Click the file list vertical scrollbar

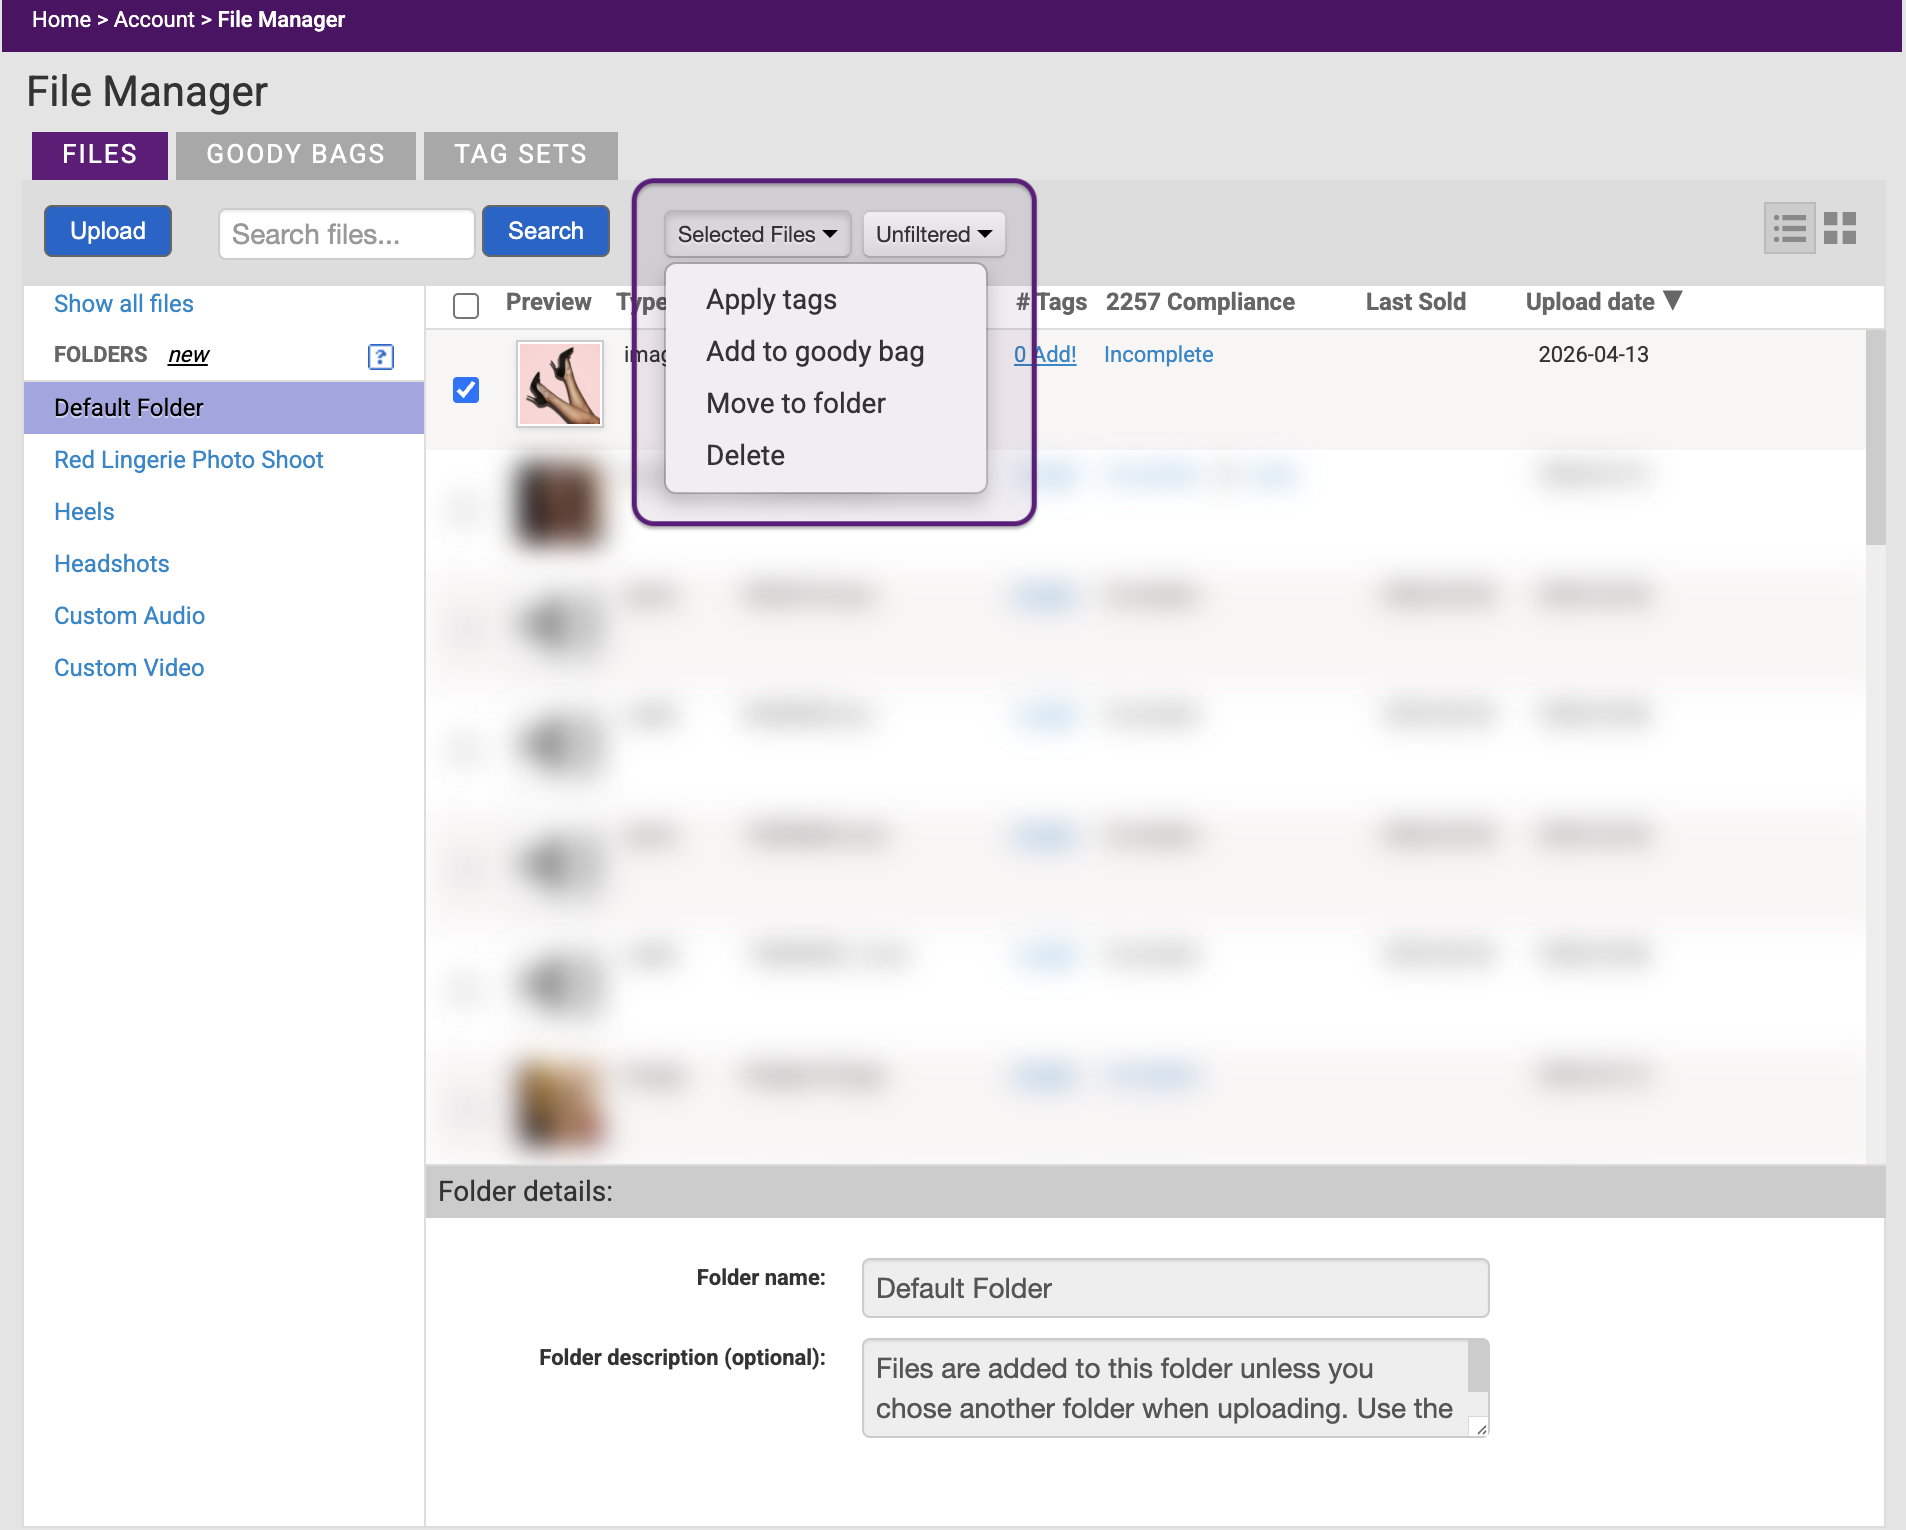(x=1876, y=437)
